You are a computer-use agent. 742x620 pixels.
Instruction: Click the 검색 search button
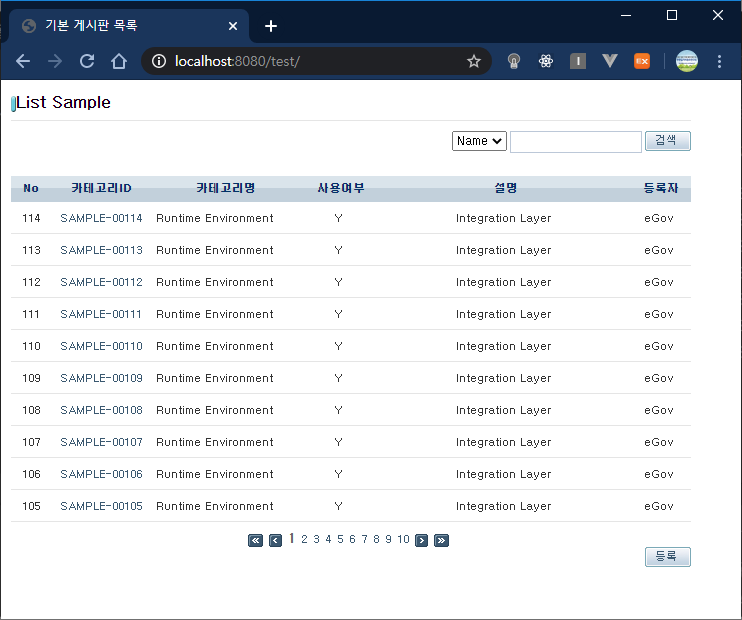(667, 141)
